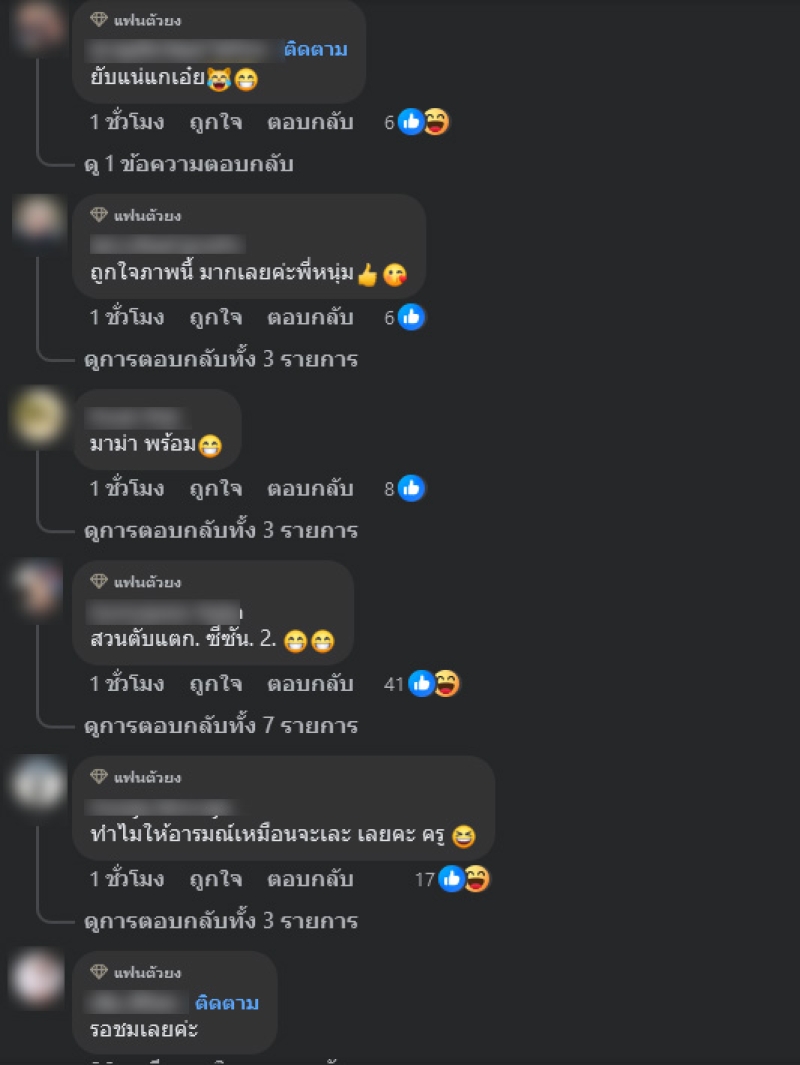
Task: Open laughing reaction on ยับแน่แกเอ๋ย comment
Action: tap(435, 122)
